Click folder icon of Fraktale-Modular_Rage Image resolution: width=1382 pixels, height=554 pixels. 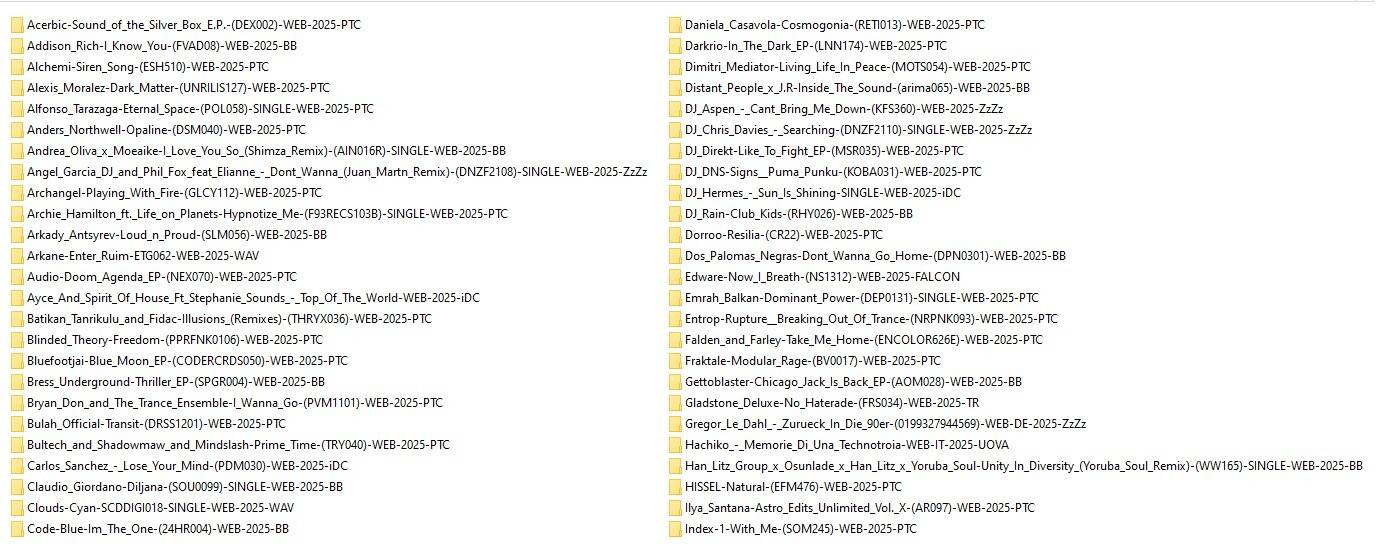[x=675, y=361]
